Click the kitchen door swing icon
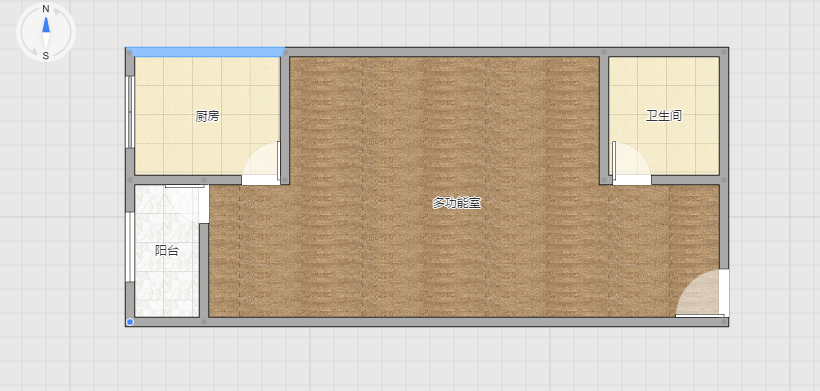Image resolution: width=820 pixels, height=391 pixels. [x=261, y=163]
